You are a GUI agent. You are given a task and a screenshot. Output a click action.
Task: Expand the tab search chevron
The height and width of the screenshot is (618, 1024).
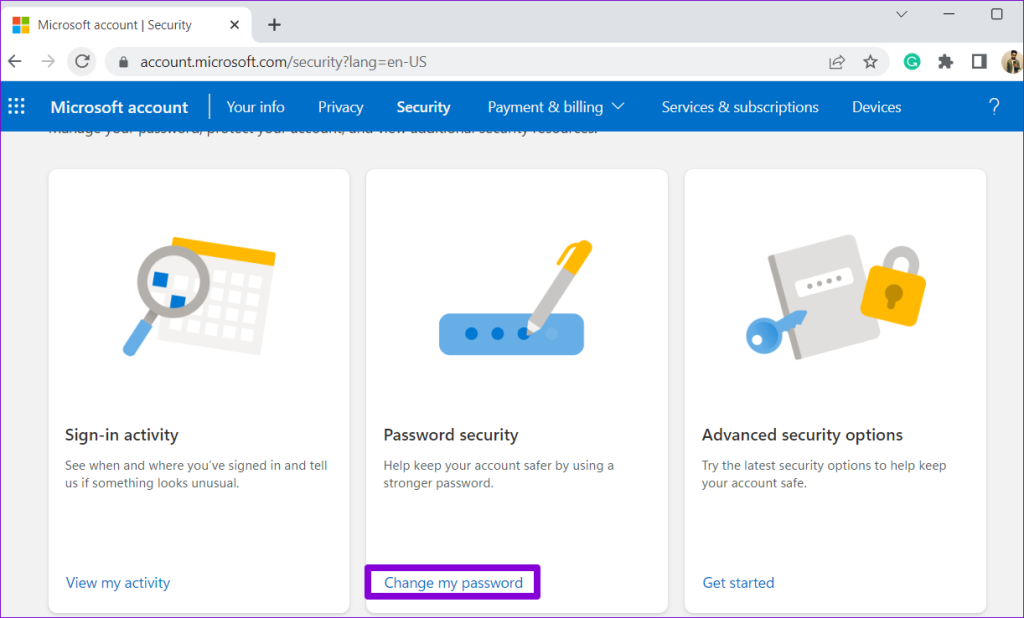pyautogui.click(x=901, y=14)
